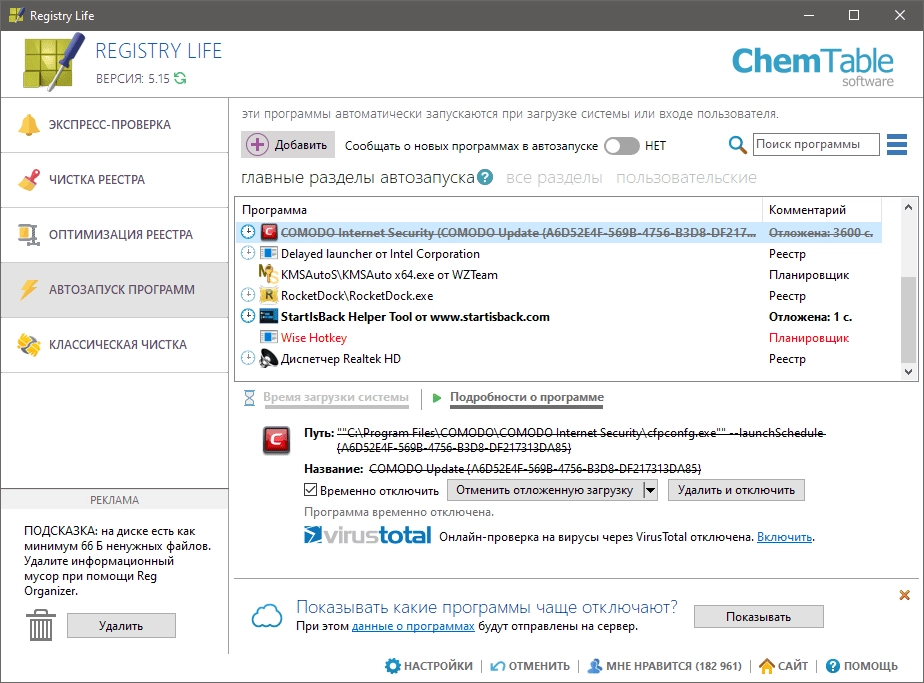Click the clock icon on RocketDock row
924x683 pixels.
[248, 295]
